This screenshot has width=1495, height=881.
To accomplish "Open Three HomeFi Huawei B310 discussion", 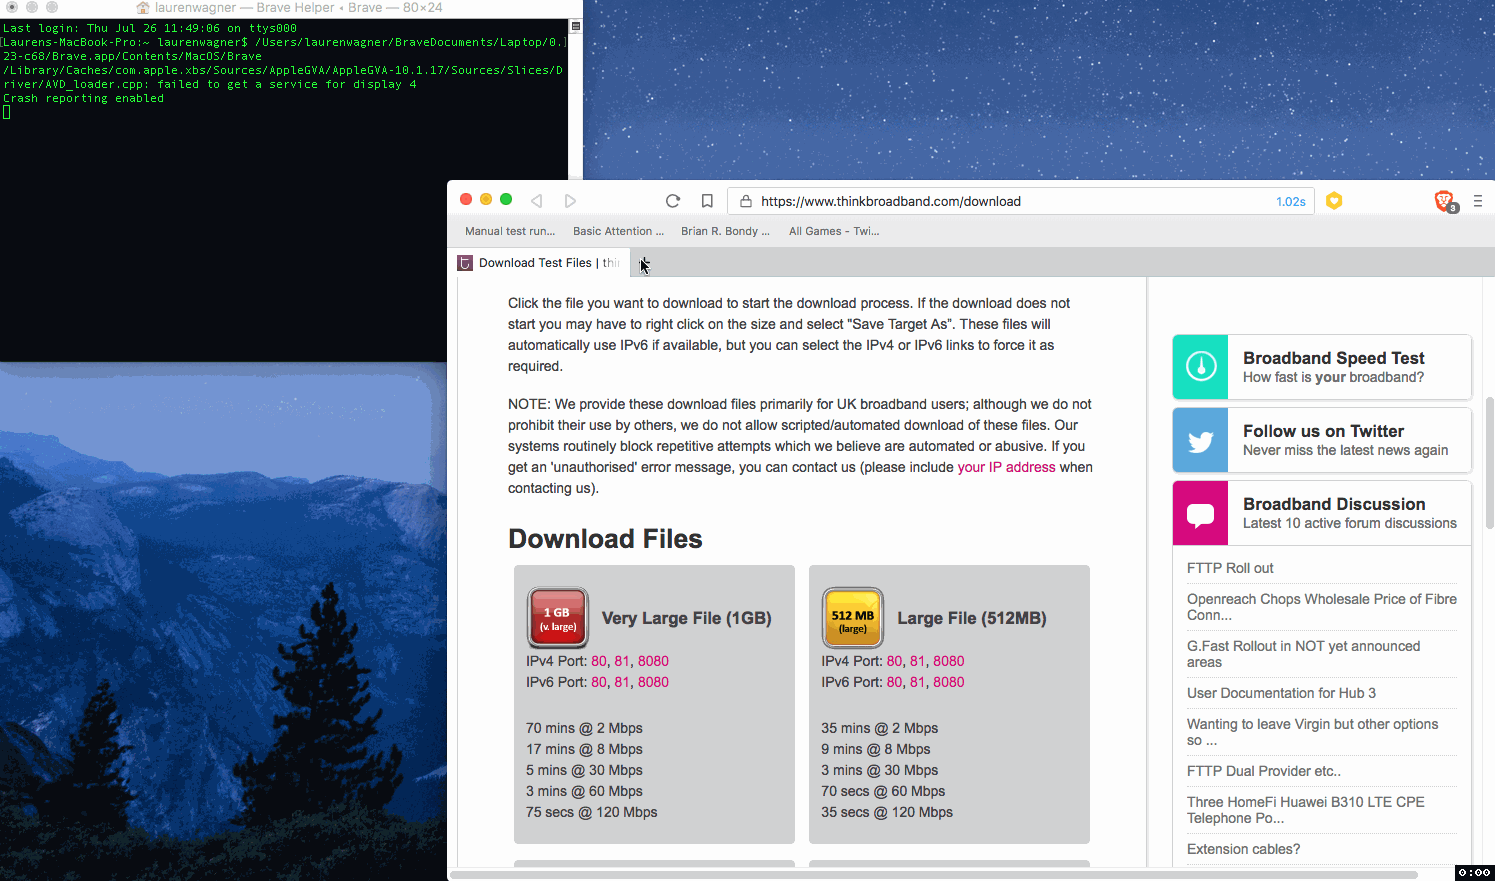I will [x=1305, y=810].
